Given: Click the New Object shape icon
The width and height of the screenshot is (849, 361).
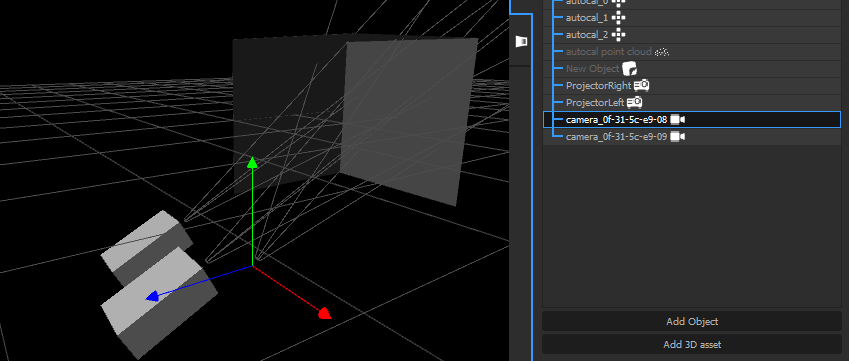Looking at the screenshot, I should [629, 69].
